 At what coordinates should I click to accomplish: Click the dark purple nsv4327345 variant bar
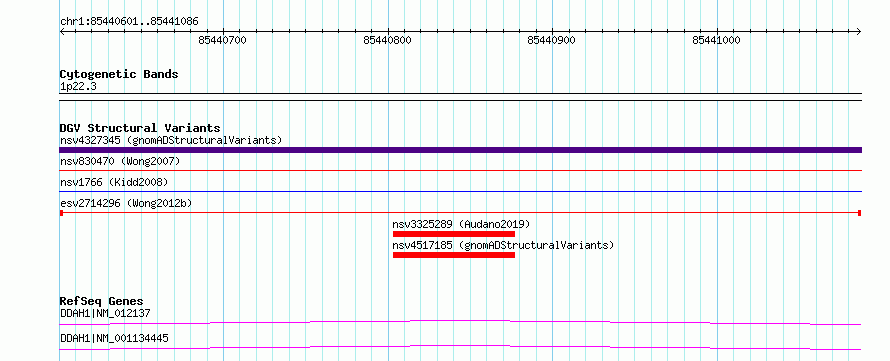pyautogui.click(x=460, y=150)
